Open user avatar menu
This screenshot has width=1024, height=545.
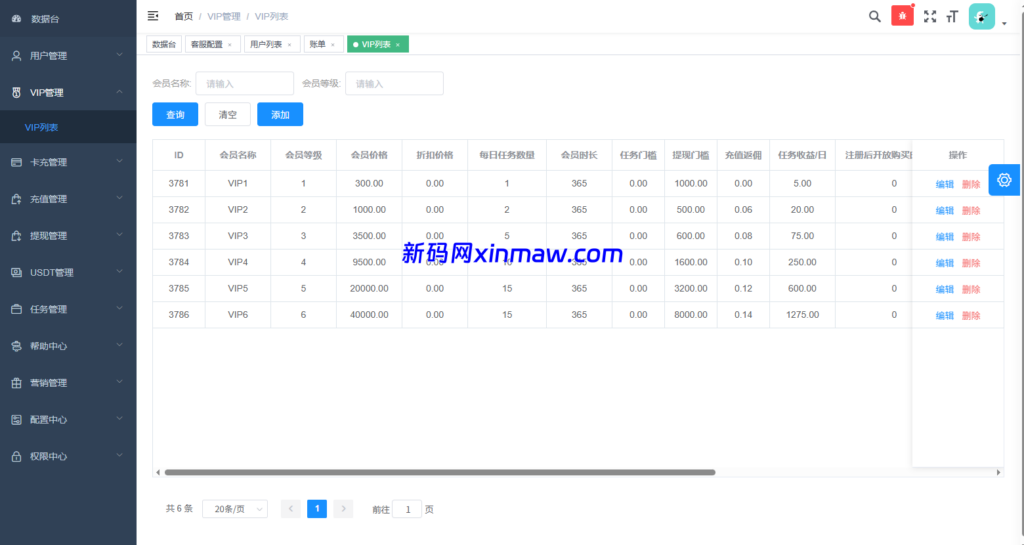click(x=982, y=16)
